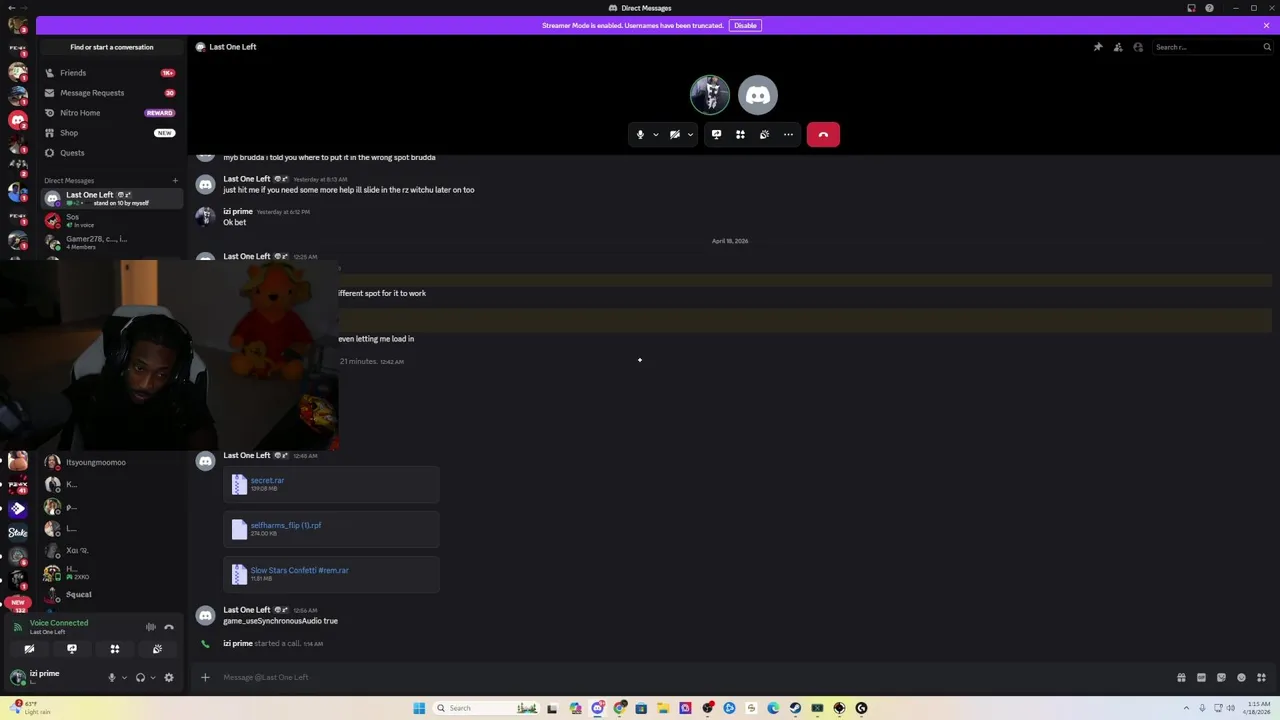Turn on camera in voice panel

pyautogui.click(x=29, y=649)
